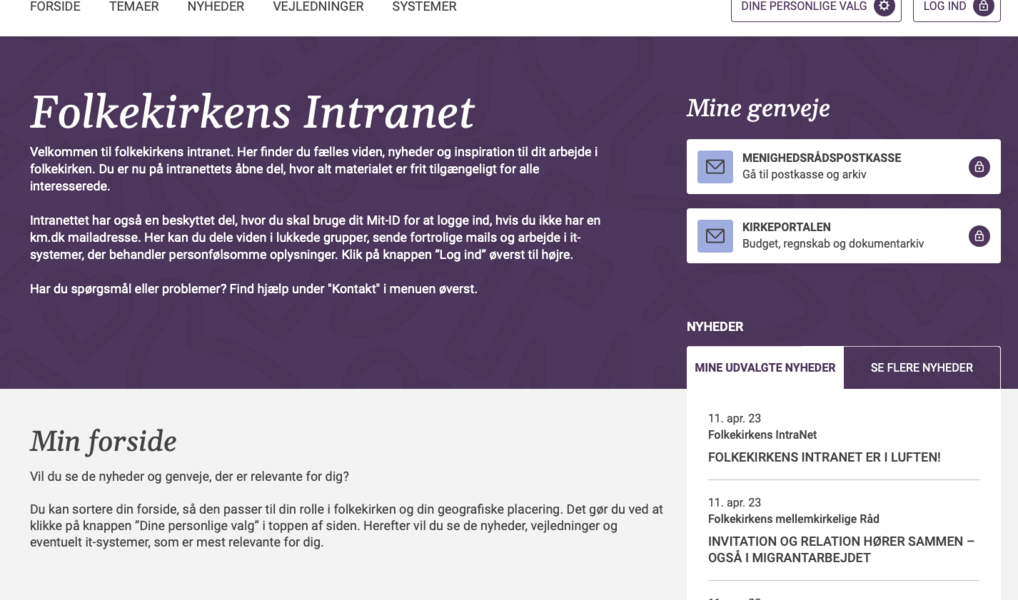The height and width of the screenshot is (600, 1018).
Task: Click the Folkekirkens Intranet main heading
Action: tap(252, 112)
